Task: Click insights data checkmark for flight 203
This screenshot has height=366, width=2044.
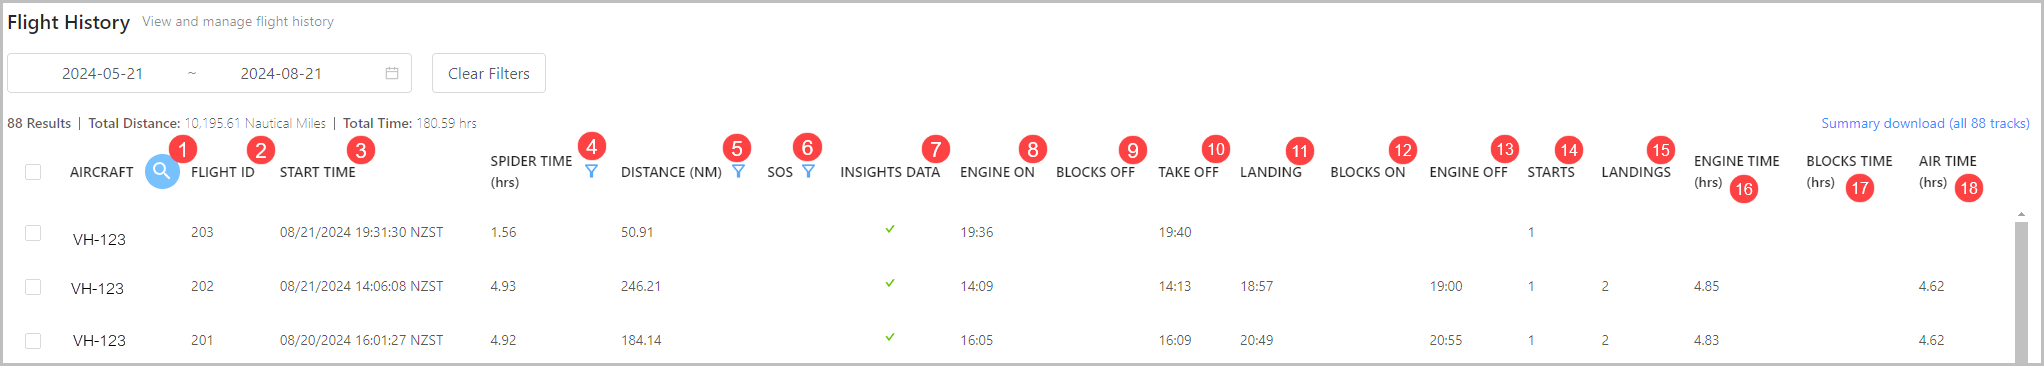Action: coord(889,230)
